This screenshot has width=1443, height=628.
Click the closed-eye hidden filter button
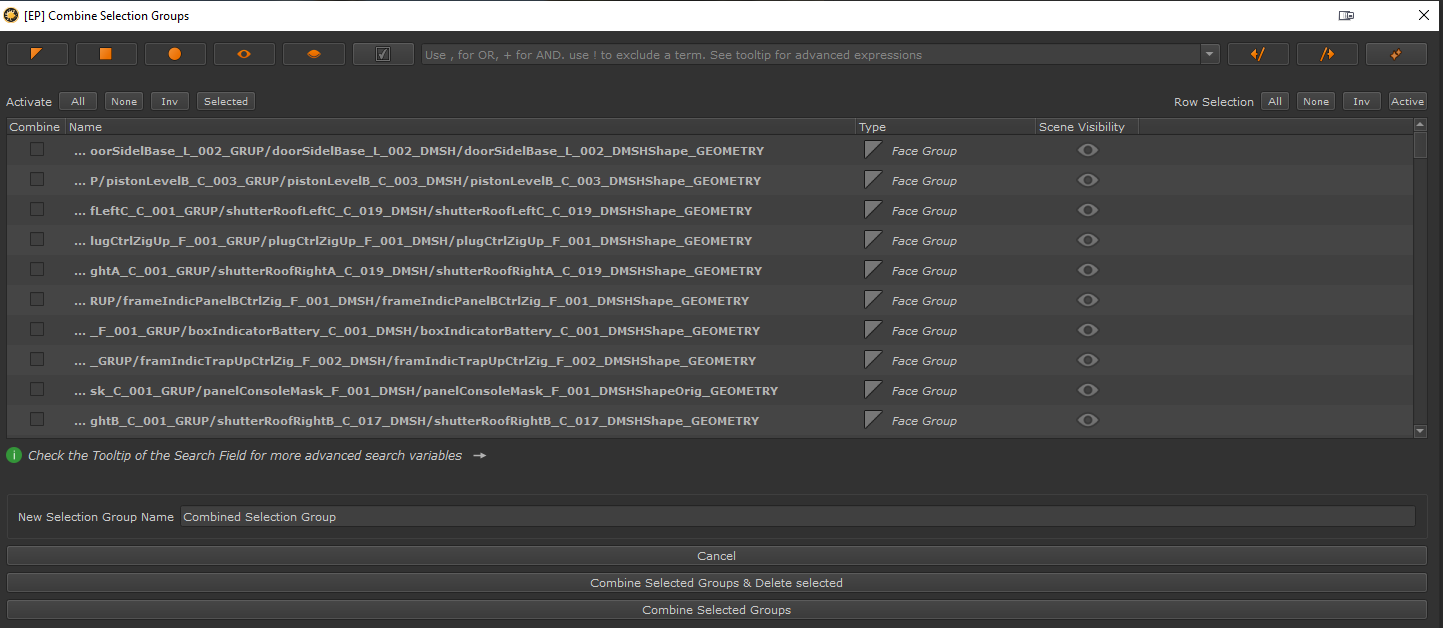click(313, 54)
